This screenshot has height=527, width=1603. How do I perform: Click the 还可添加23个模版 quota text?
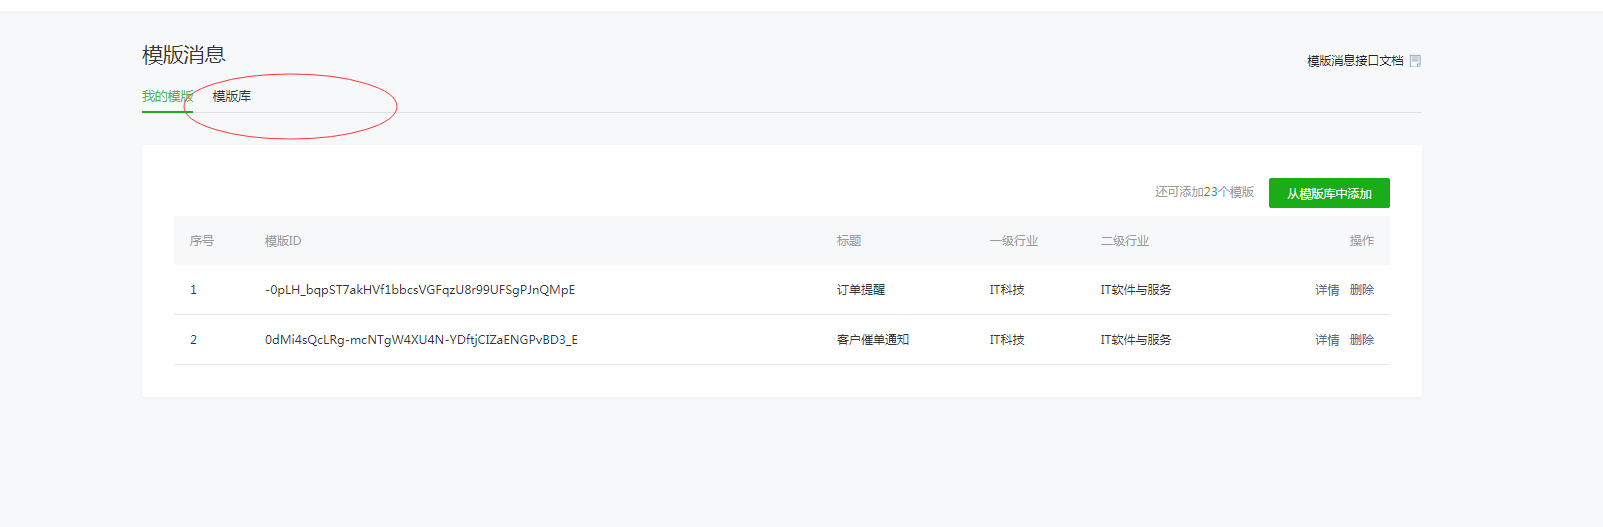pos(1204,192)
